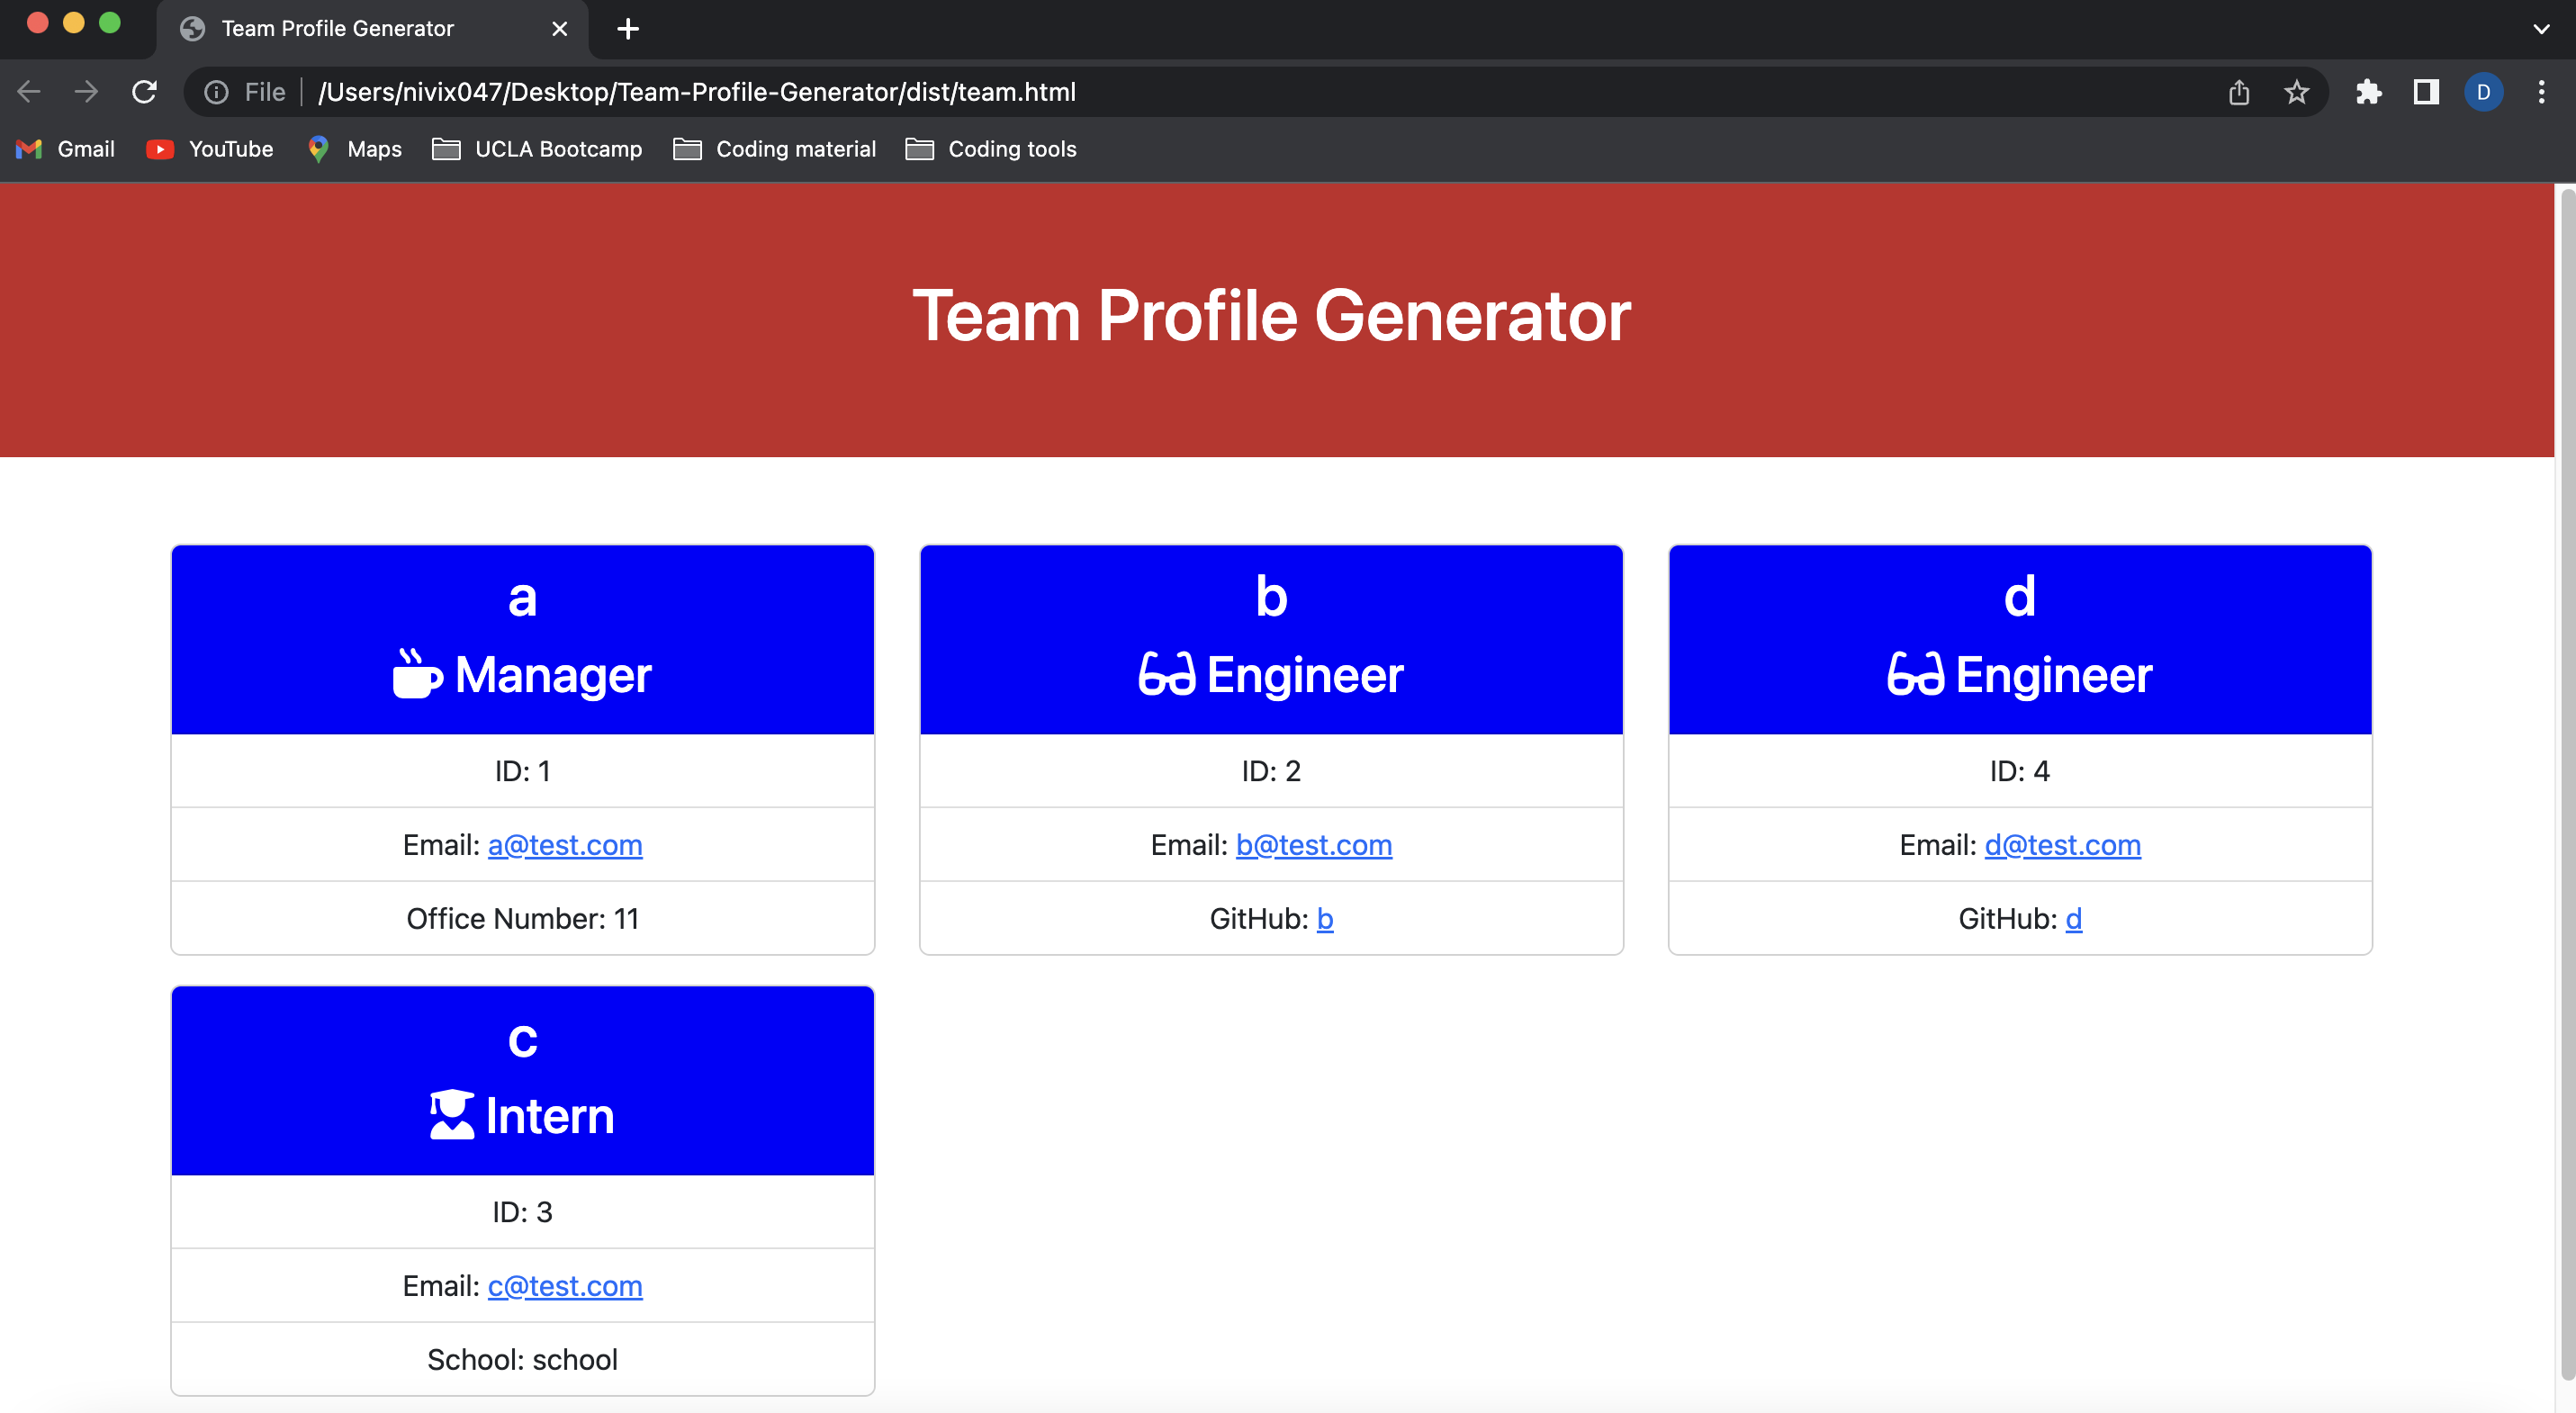2576x1413 pixels.
Task: Click the Chrome profile avatar D
Action: [2485, 92]
